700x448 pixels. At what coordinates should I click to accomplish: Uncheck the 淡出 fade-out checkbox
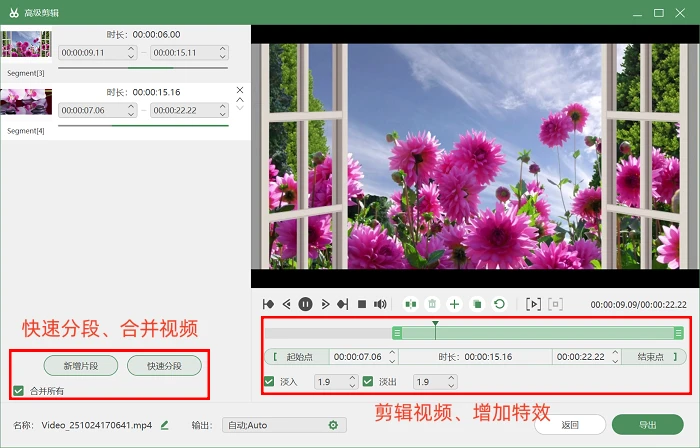(368, 382)
